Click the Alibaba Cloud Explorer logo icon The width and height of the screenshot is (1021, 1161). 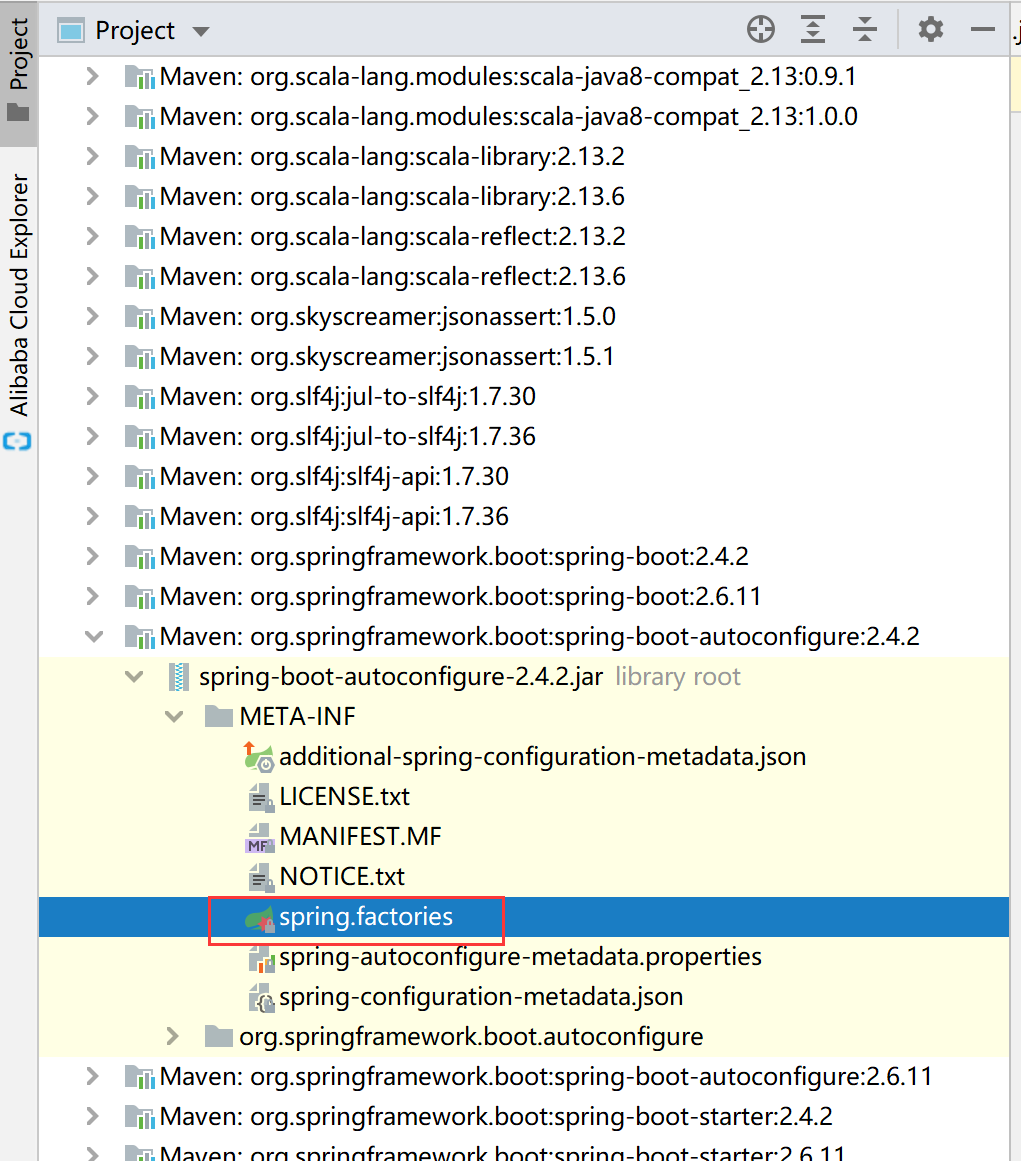coord(18,442)
